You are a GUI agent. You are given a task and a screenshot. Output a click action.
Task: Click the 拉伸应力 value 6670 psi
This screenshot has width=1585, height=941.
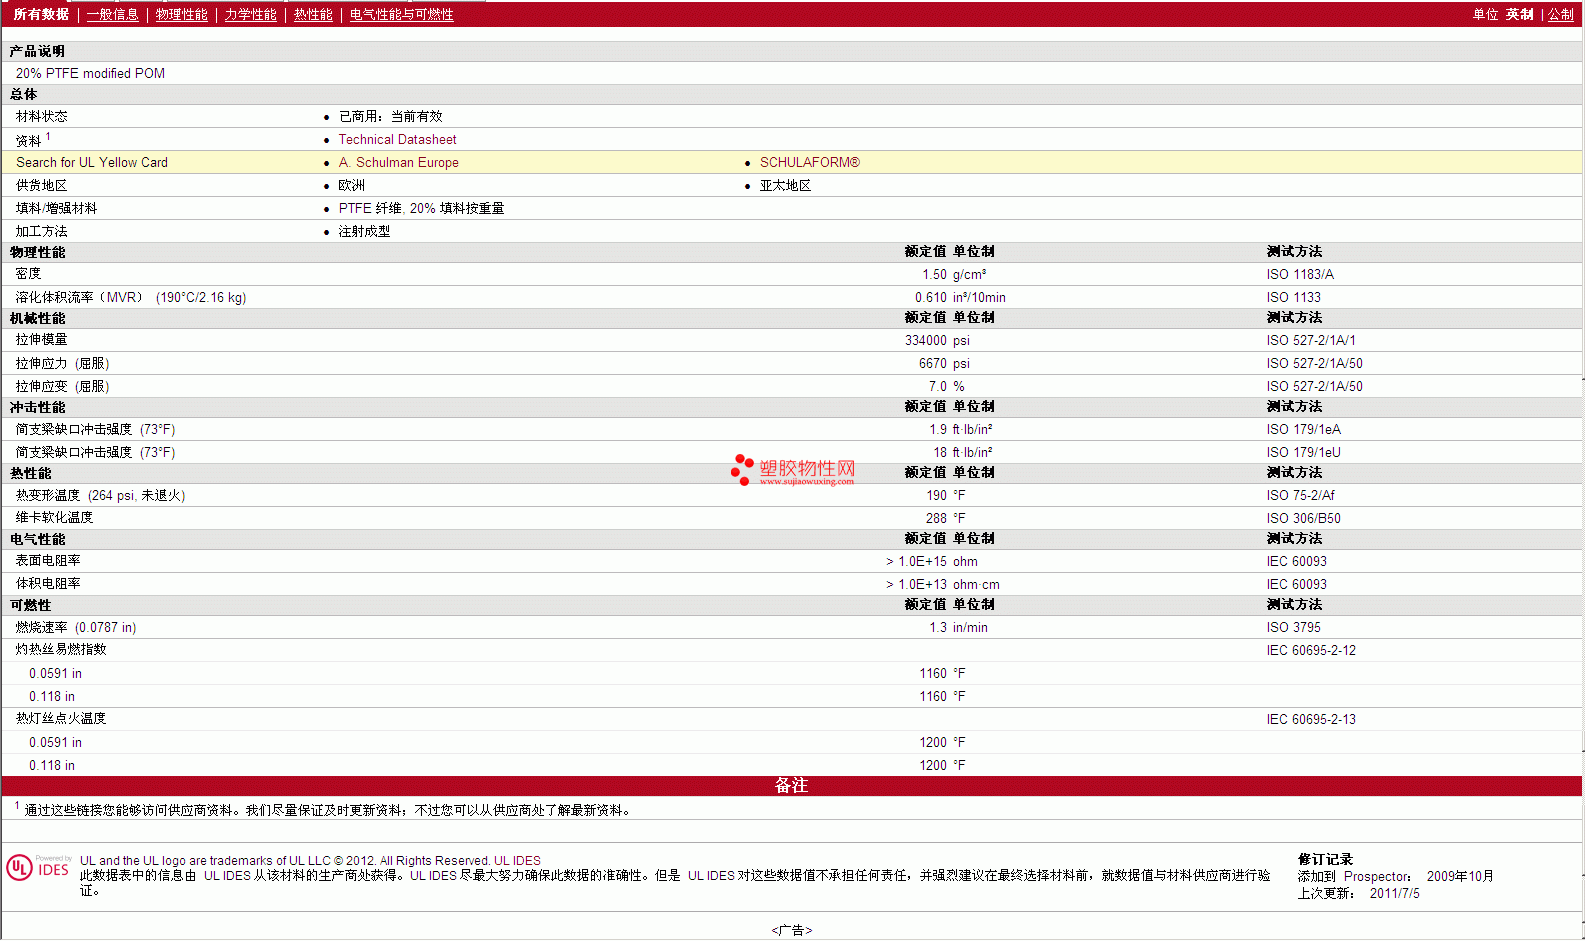pos(944,364)
